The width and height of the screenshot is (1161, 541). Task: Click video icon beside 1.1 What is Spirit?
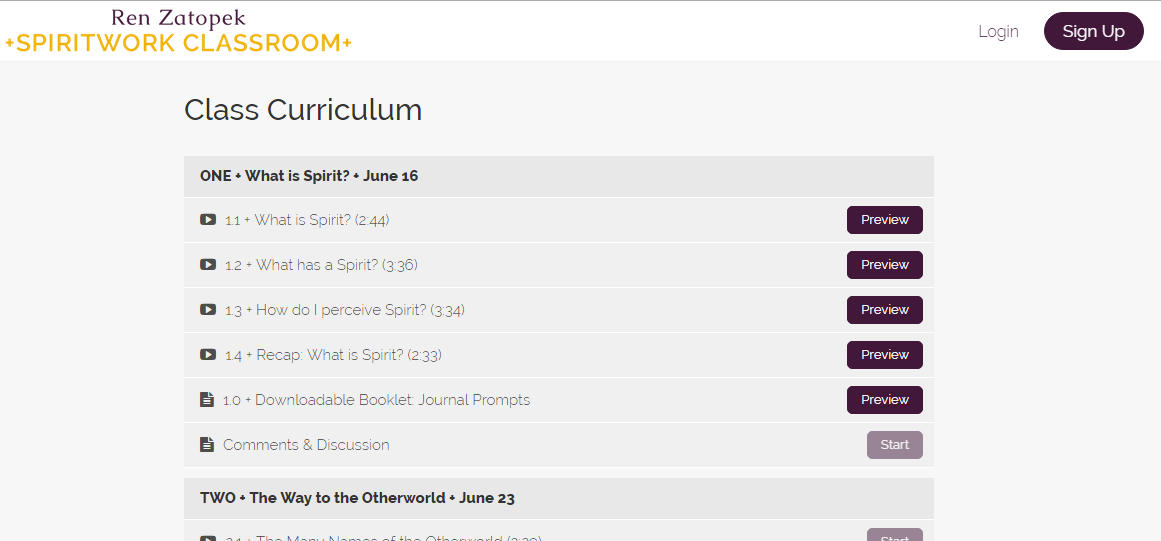[x=208, y=220]
